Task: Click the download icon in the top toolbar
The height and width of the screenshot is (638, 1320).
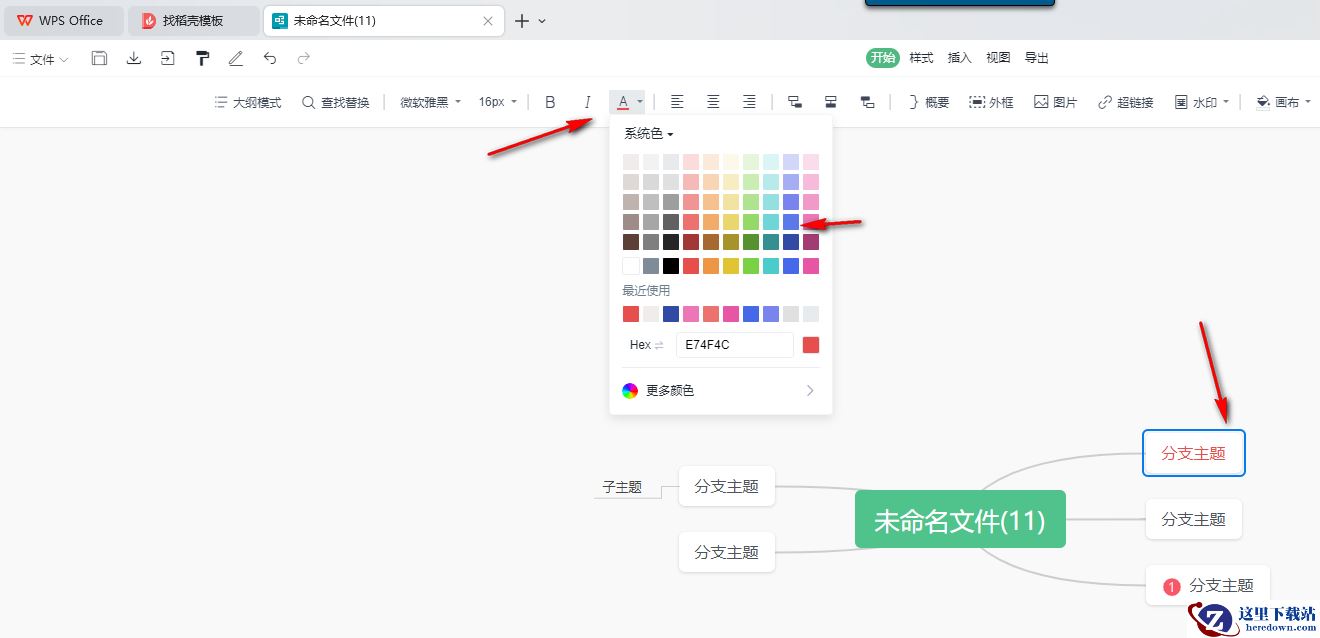Action: pos(133,58)
